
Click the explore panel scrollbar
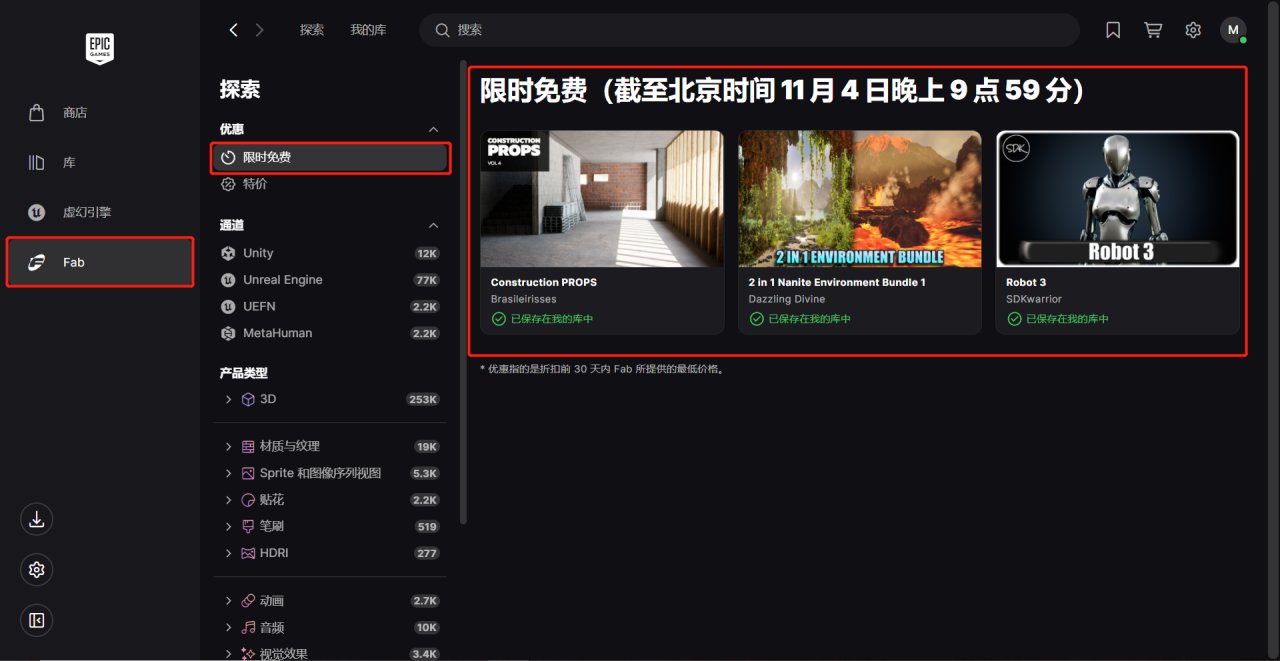[463, 292]
